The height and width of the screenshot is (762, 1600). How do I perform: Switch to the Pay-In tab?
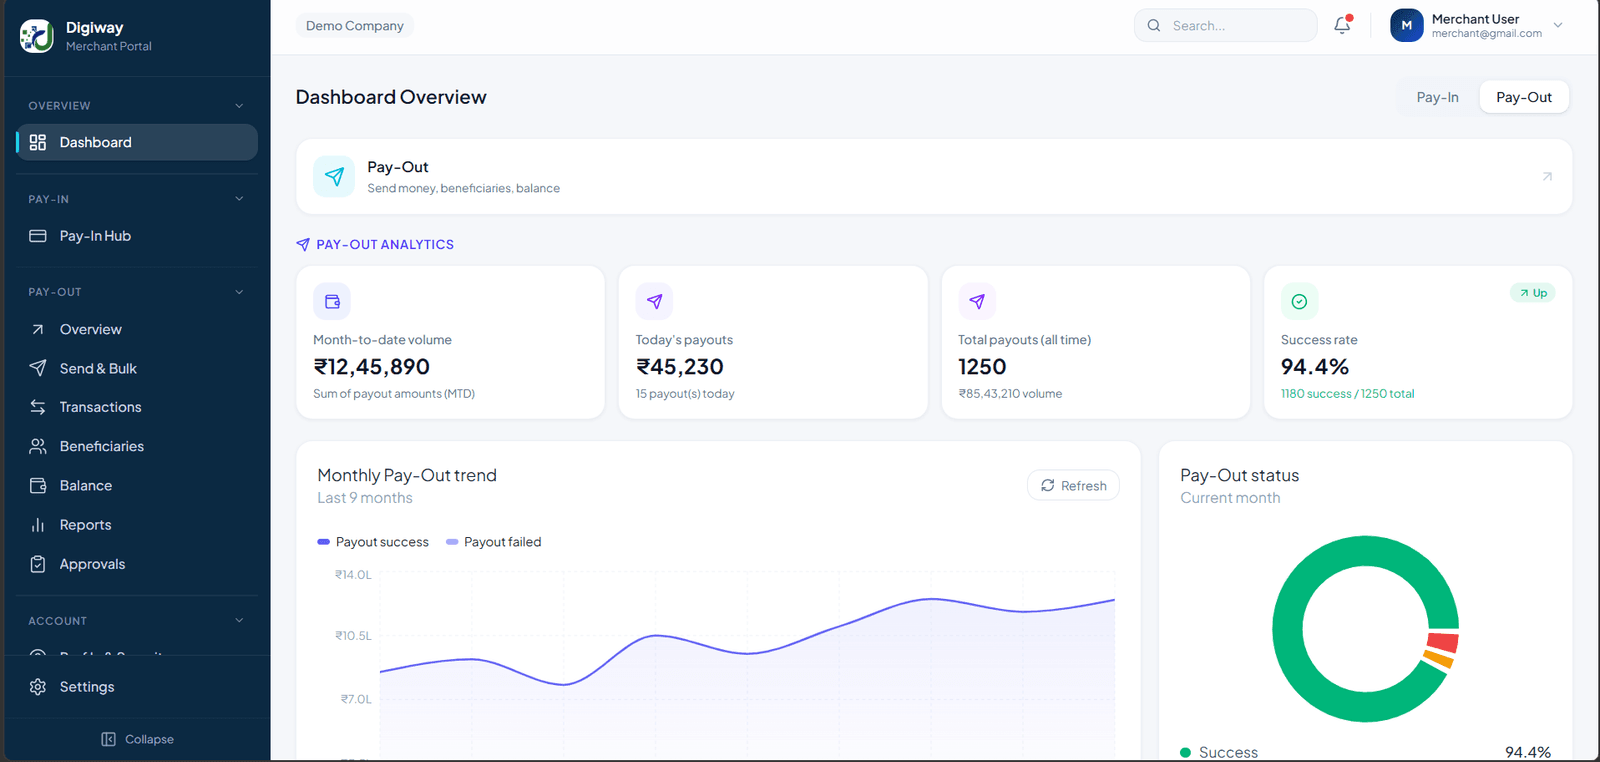click(1437, 97)
